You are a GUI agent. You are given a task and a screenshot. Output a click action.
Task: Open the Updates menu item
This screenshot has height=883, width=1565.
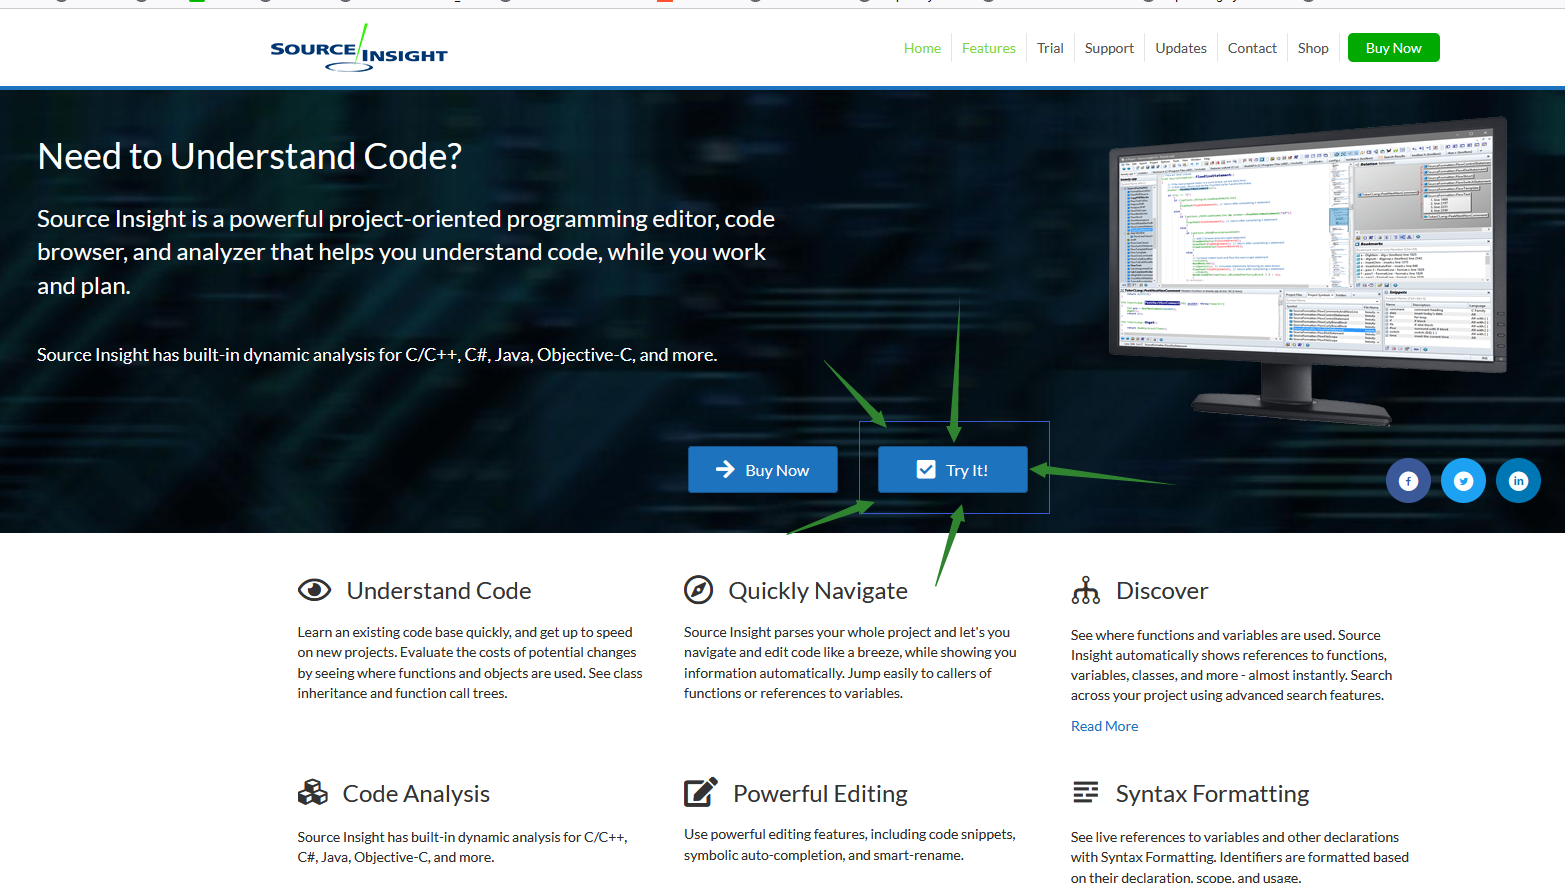point(1181,48)
